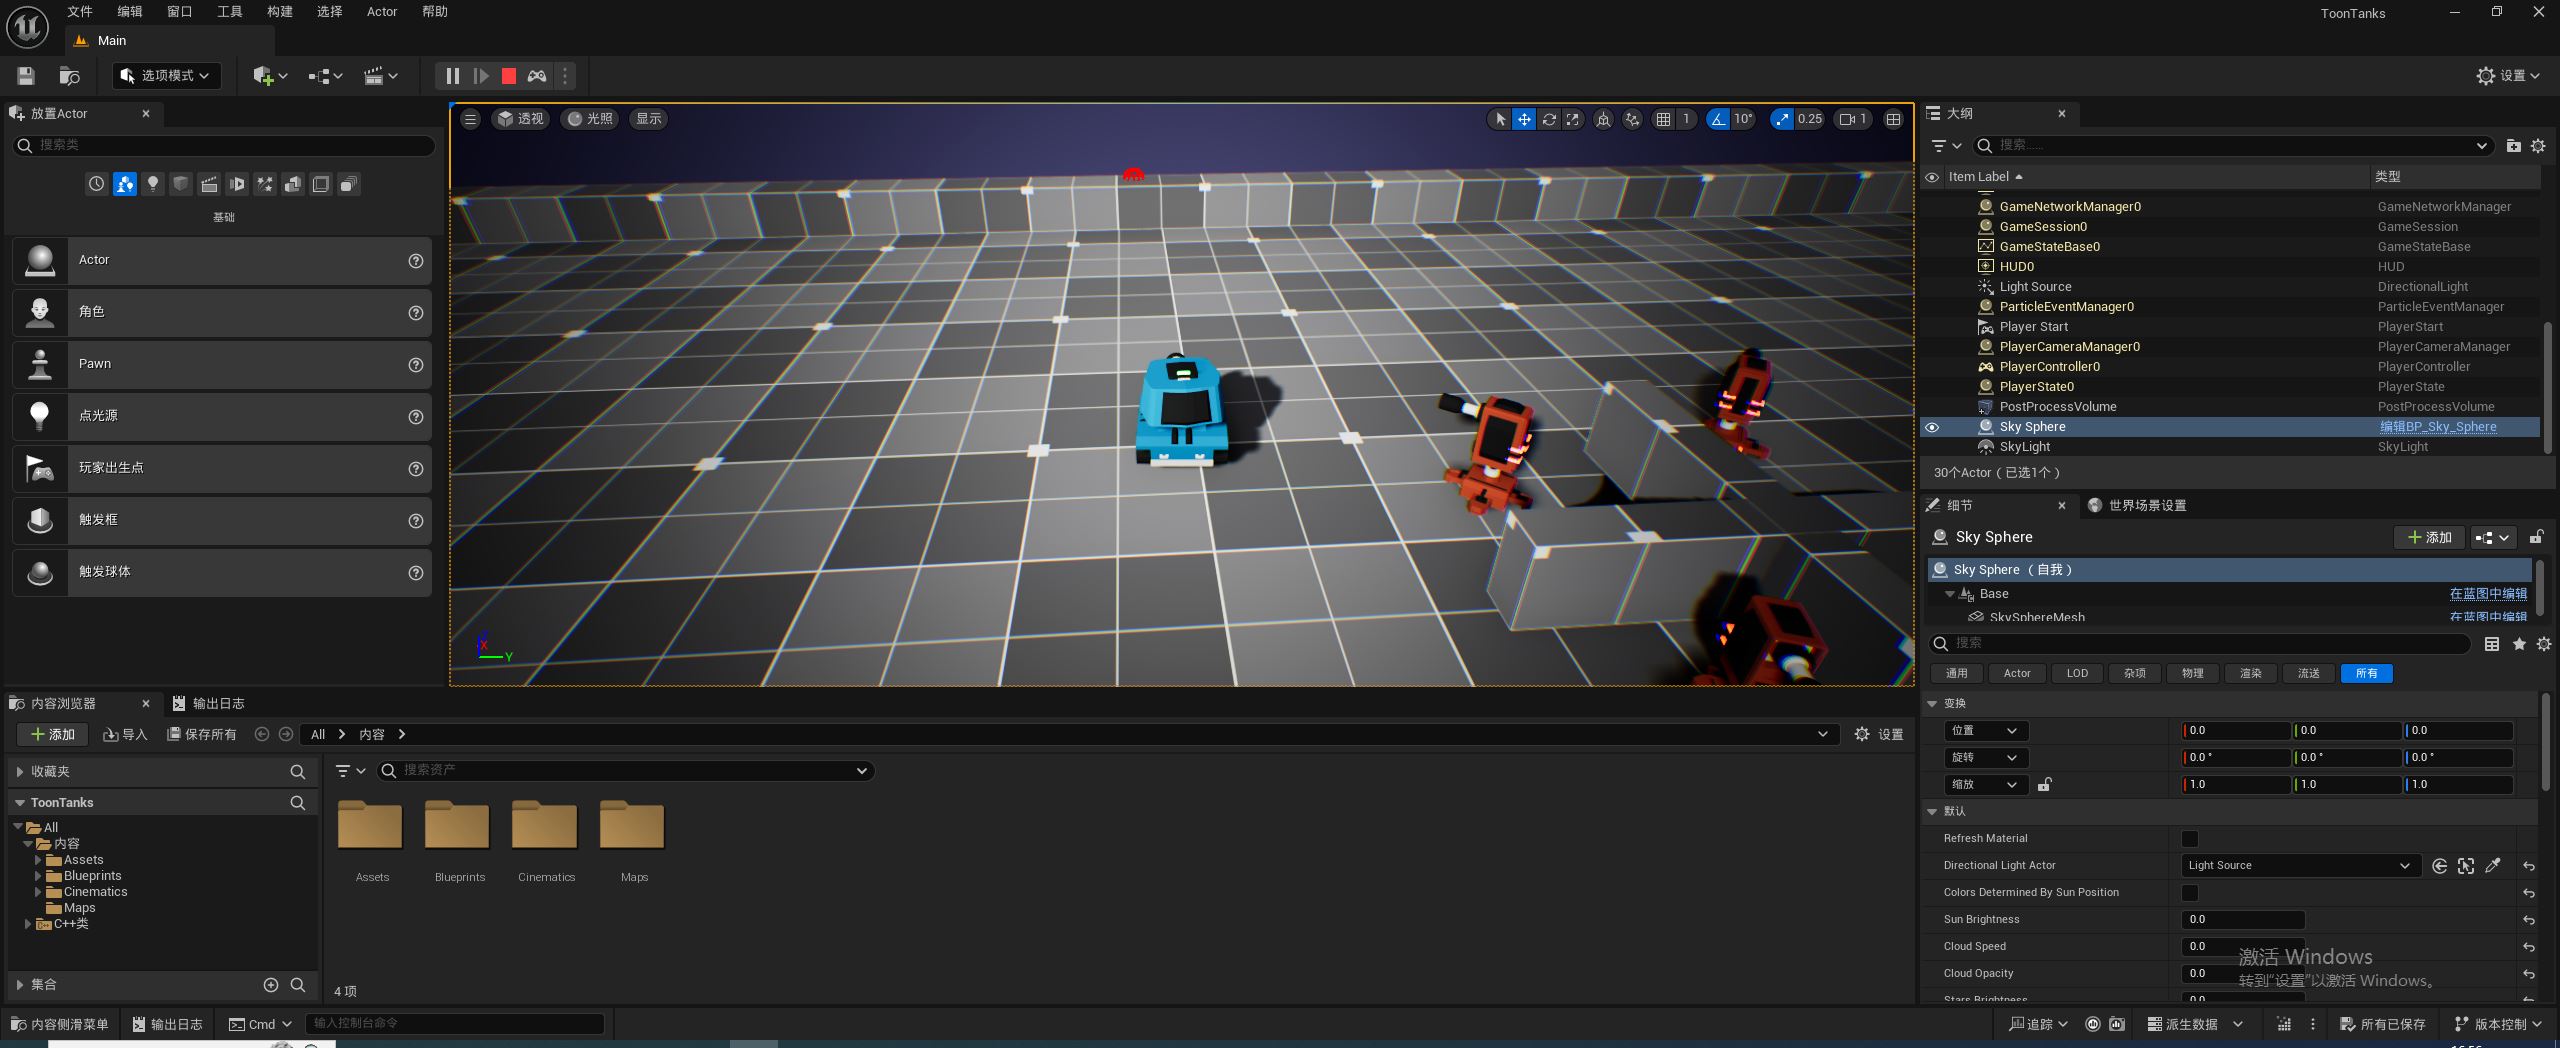Expand the Blueprints folder in tree
The image size is (2560, 1048).
click(38, 876)
